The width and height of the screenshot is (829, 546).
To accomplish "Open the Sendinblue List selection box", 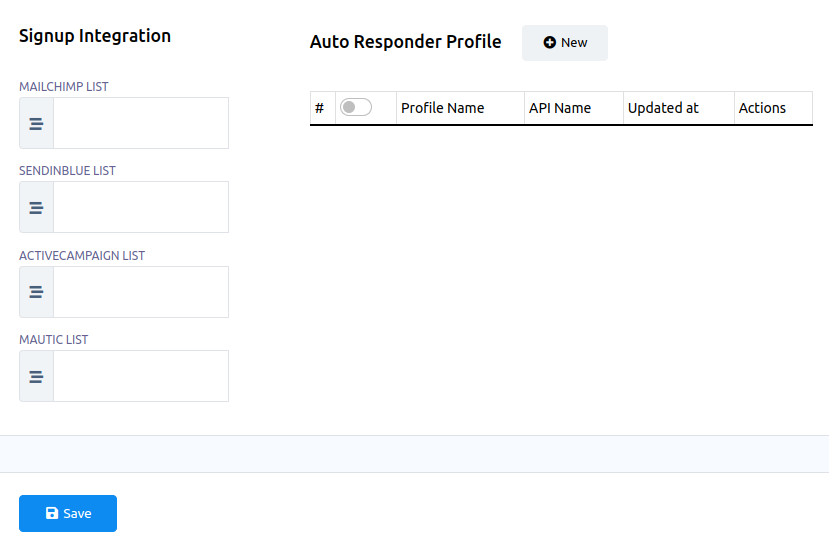I will [x=140, y=207].
